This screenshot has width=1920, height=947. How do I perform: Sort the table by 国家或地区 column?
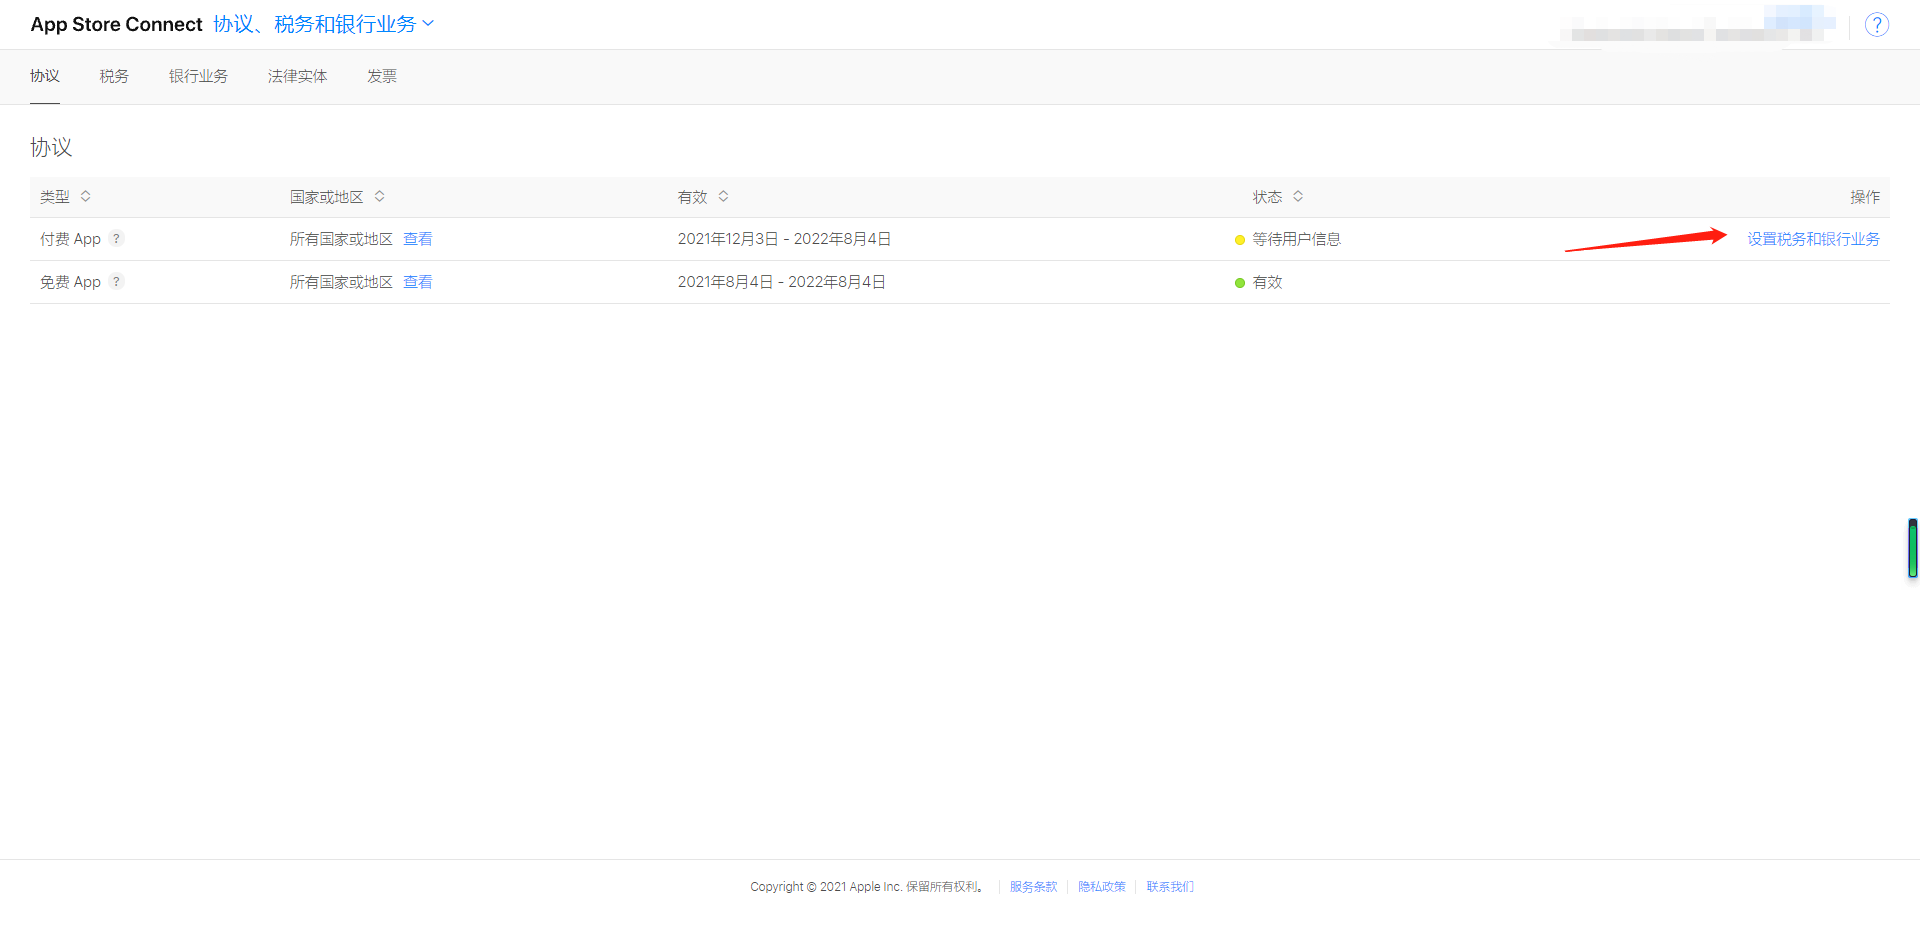coord(338,197)
